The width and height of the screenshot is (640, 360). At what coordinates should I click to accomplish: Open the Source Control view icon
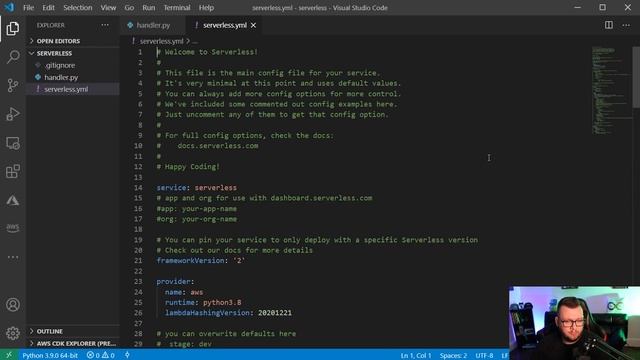[x=13, y=85]
